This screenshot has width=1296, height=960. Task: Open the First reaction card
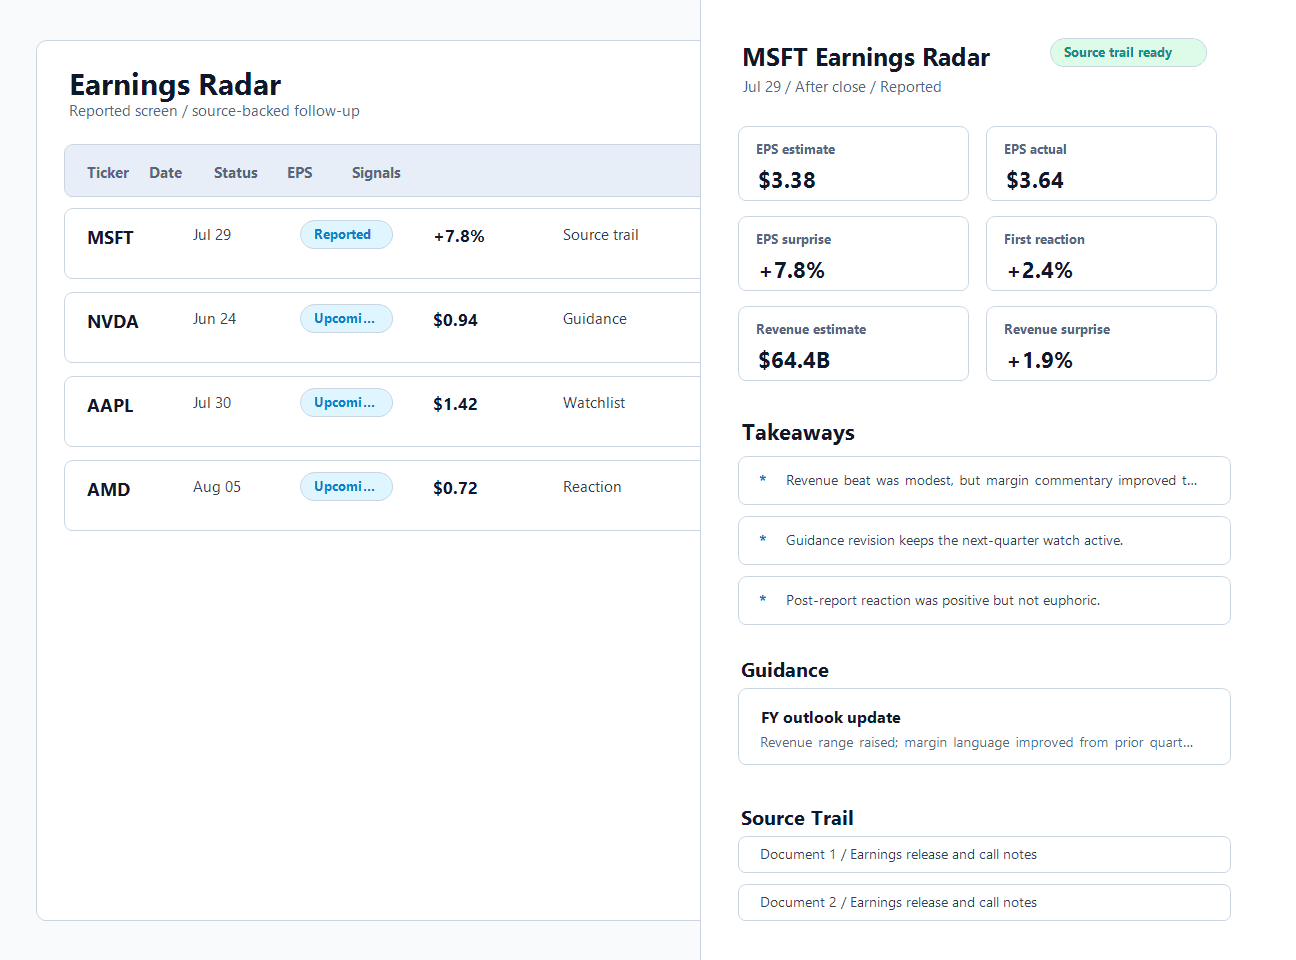[1101, 254]
